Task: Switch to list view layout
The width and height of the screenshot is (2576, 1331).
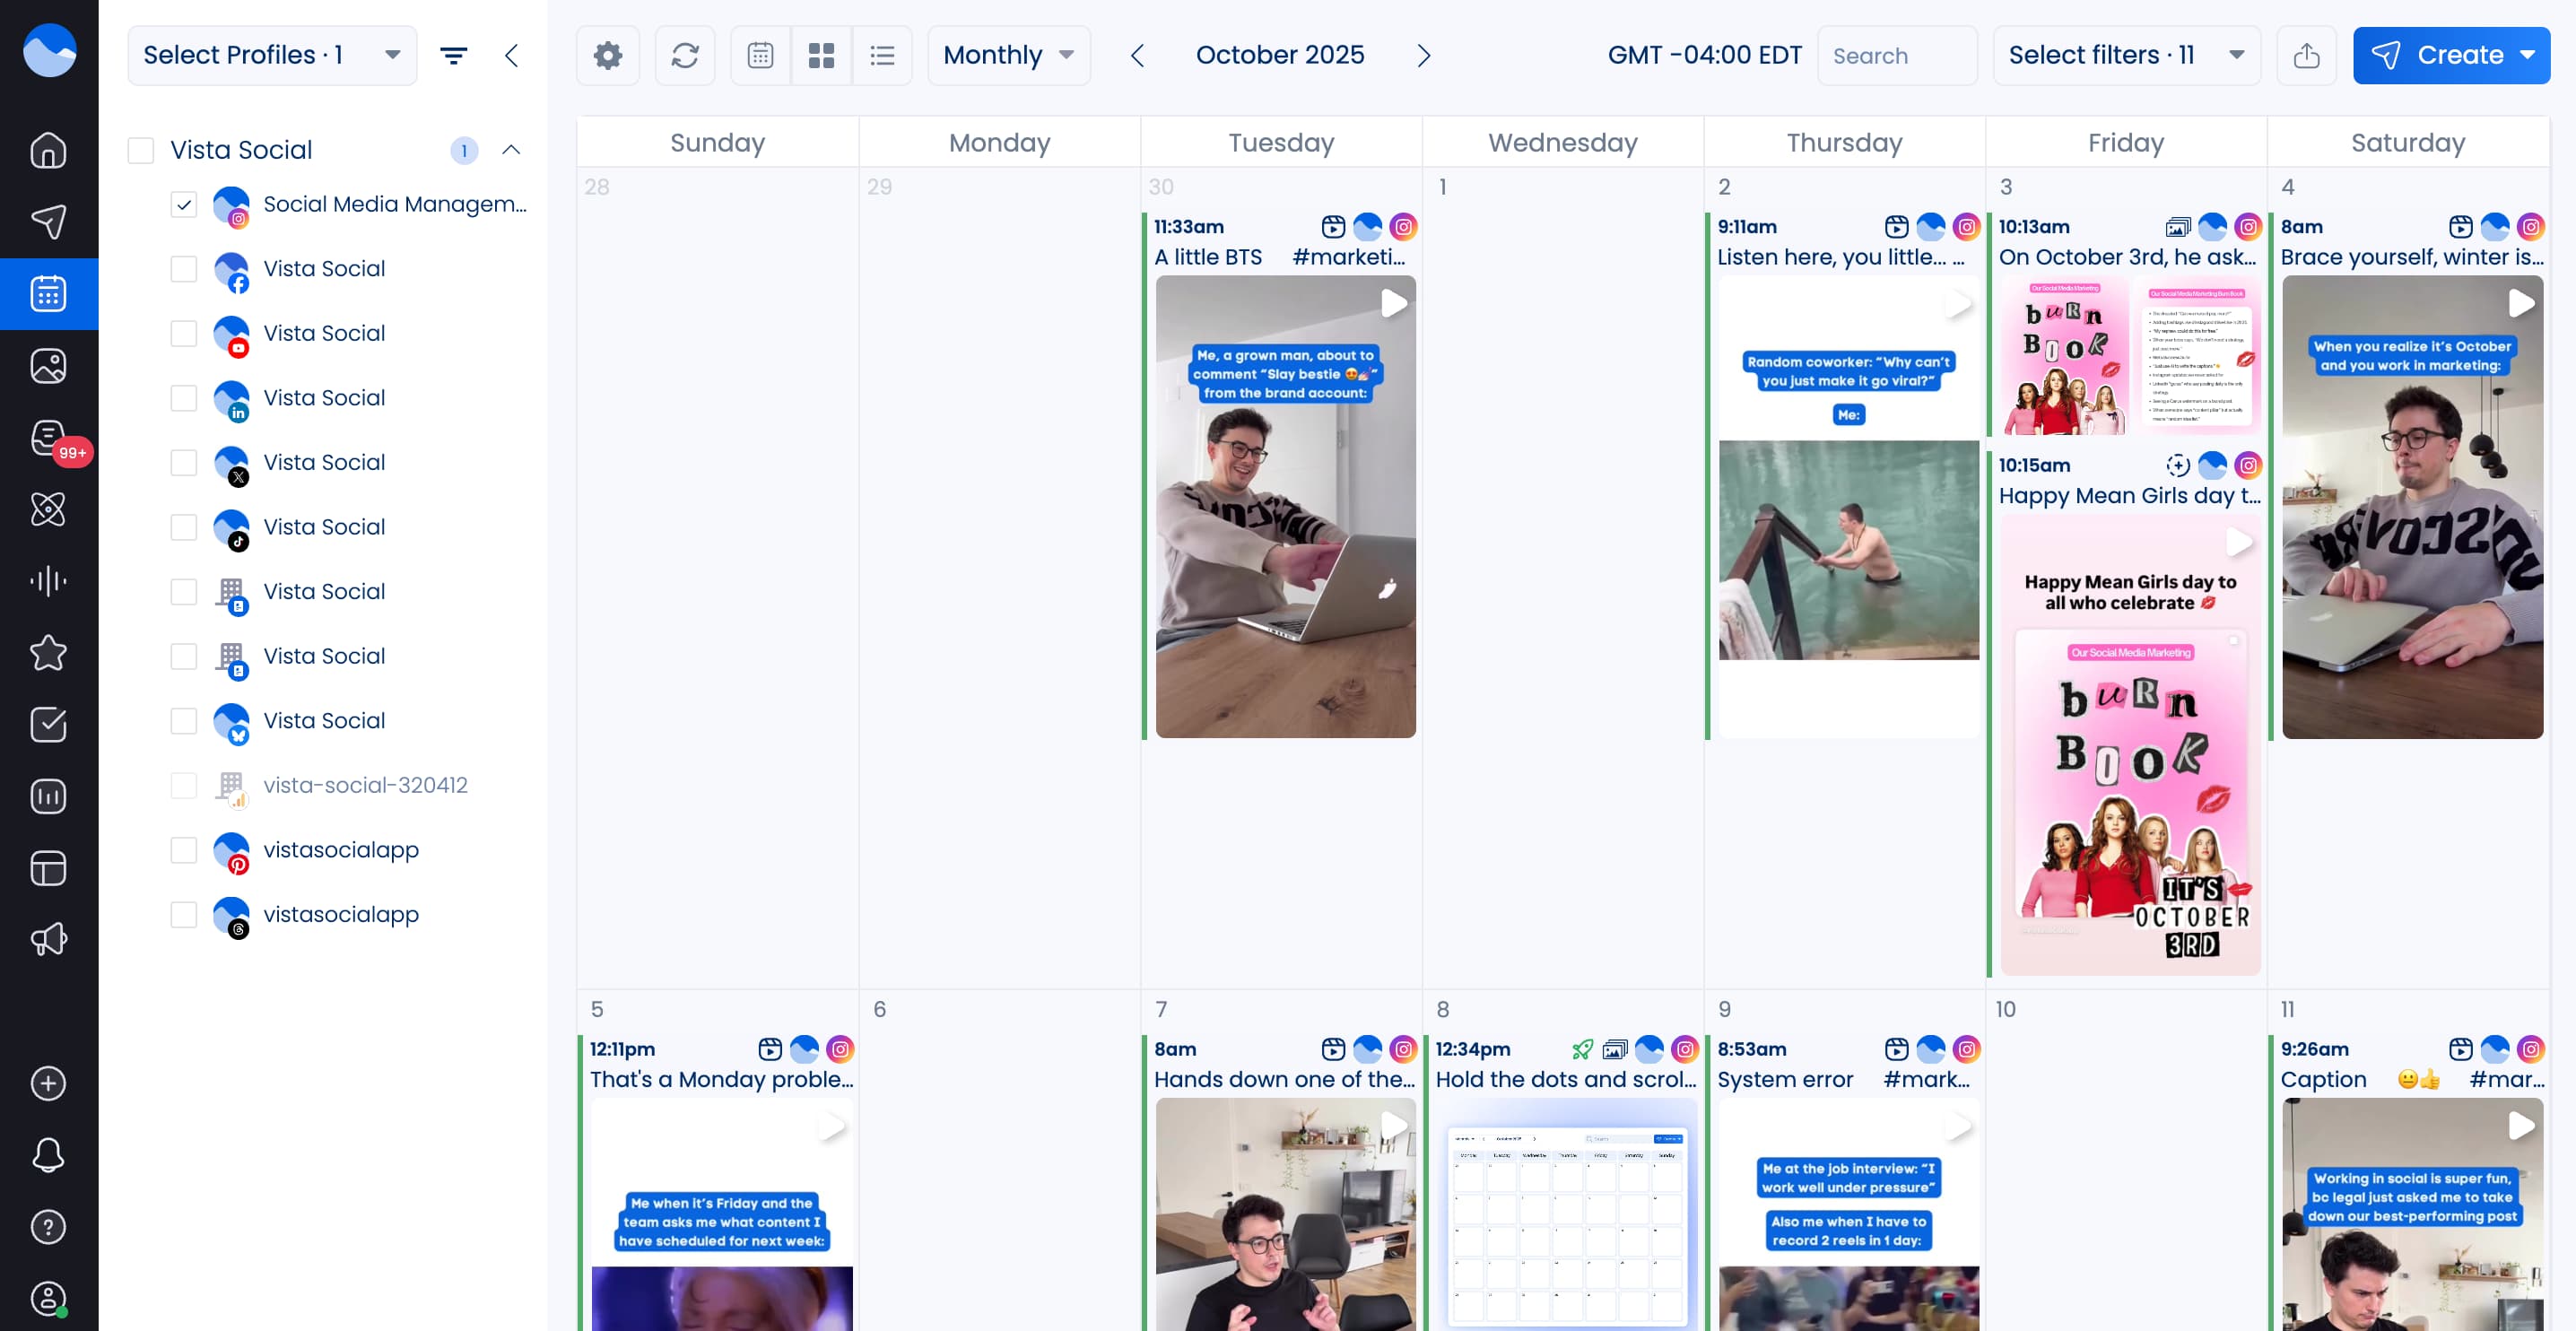Action: point(881,55)
